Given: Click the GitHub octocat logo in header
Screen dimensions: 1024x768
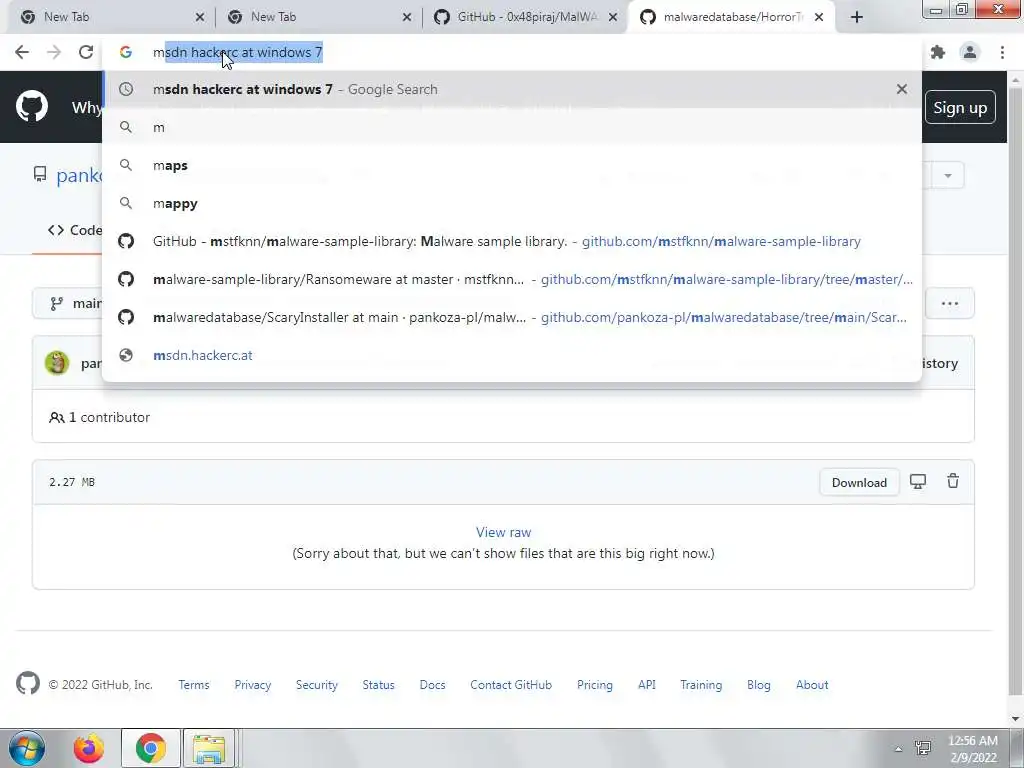Looking at the screenshot, I should pos(32,106).
